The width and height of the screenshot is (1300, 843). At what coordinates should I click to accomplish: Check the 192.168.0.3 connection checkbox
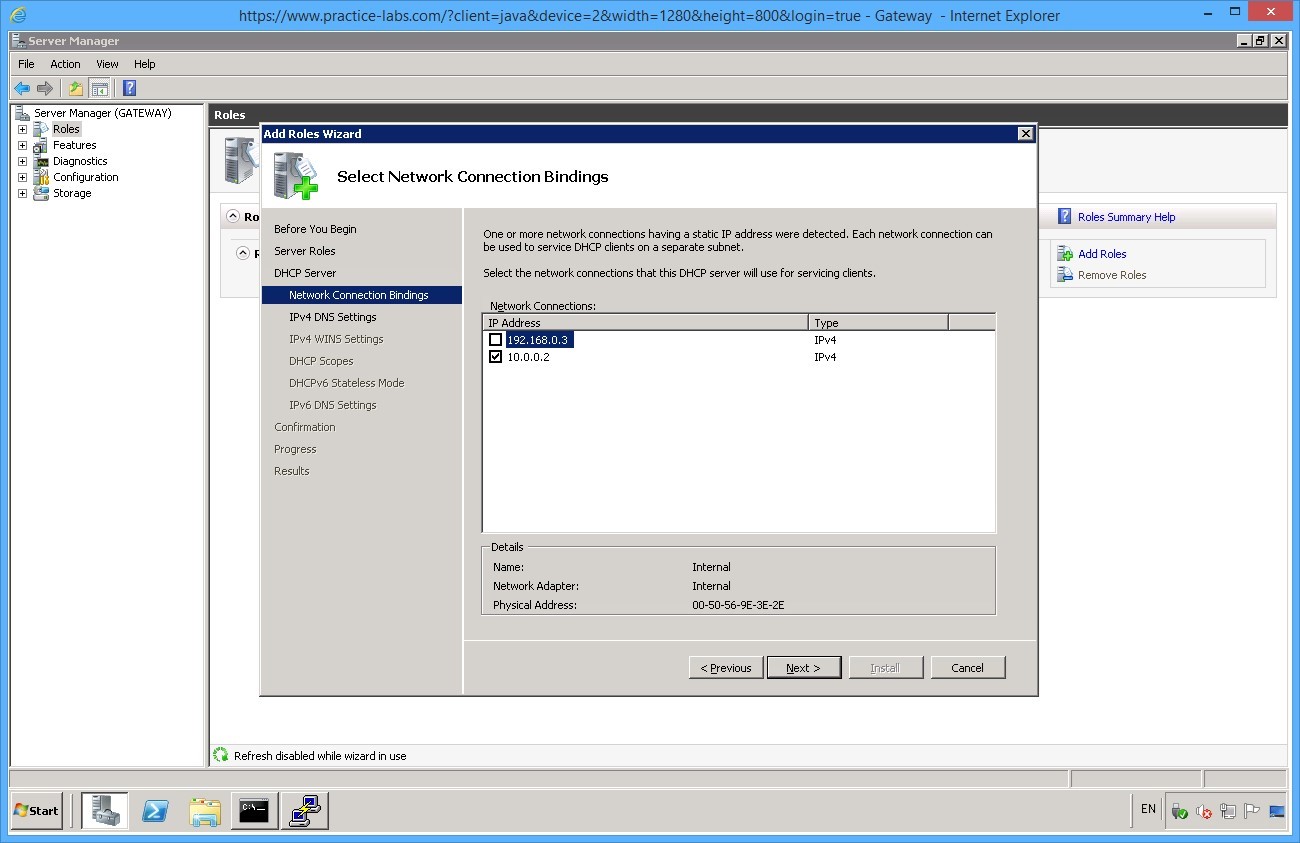click(495, 340)
